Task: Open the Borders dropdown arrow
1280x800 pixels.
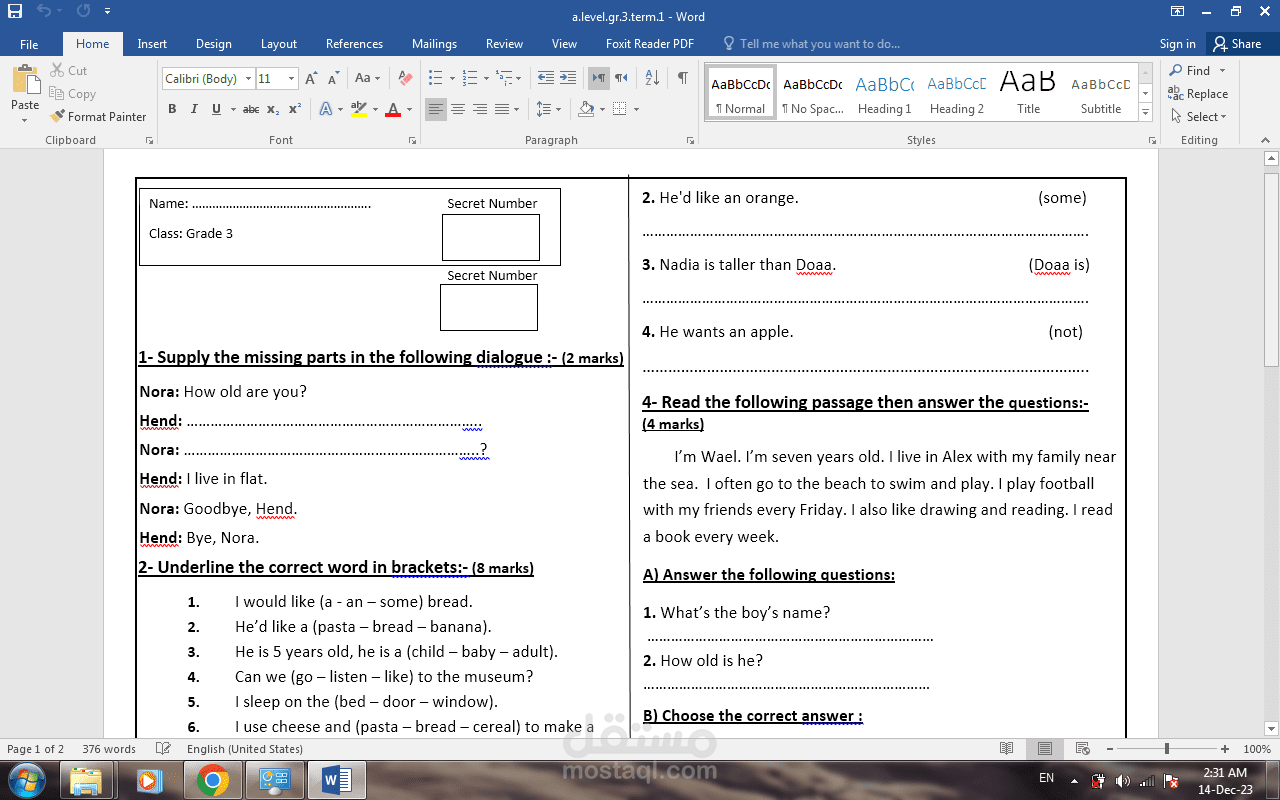Action: (636, 109)
